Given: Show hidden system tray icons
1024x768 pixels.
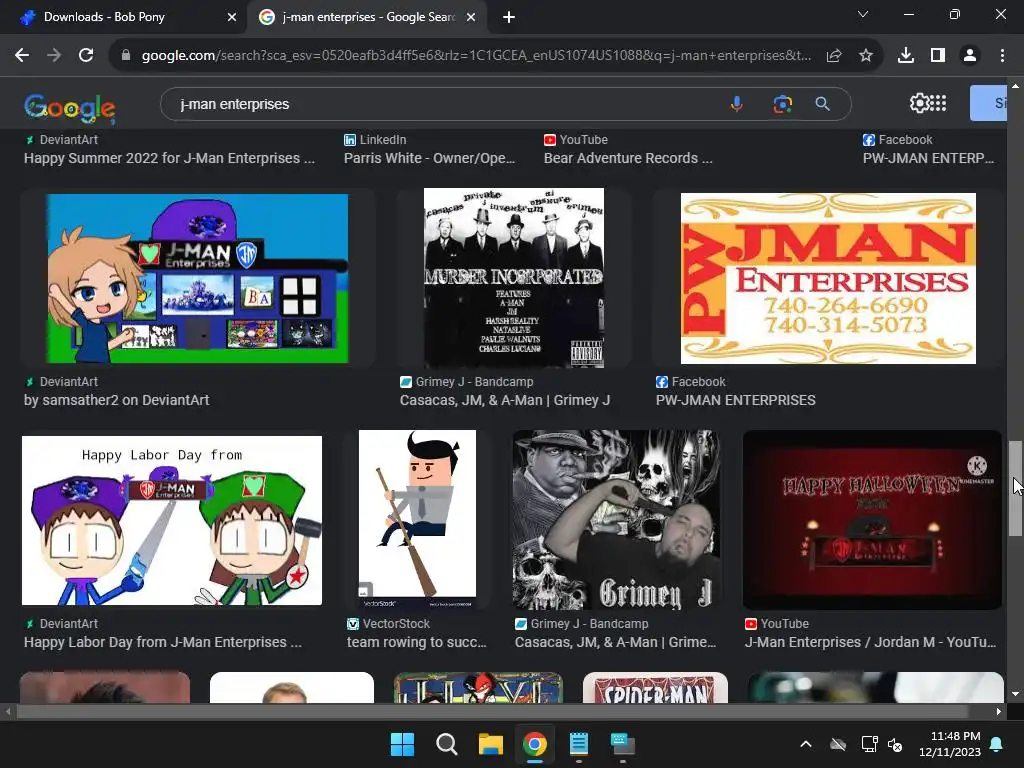Looking at the screenshot, I should coord(806,744).
